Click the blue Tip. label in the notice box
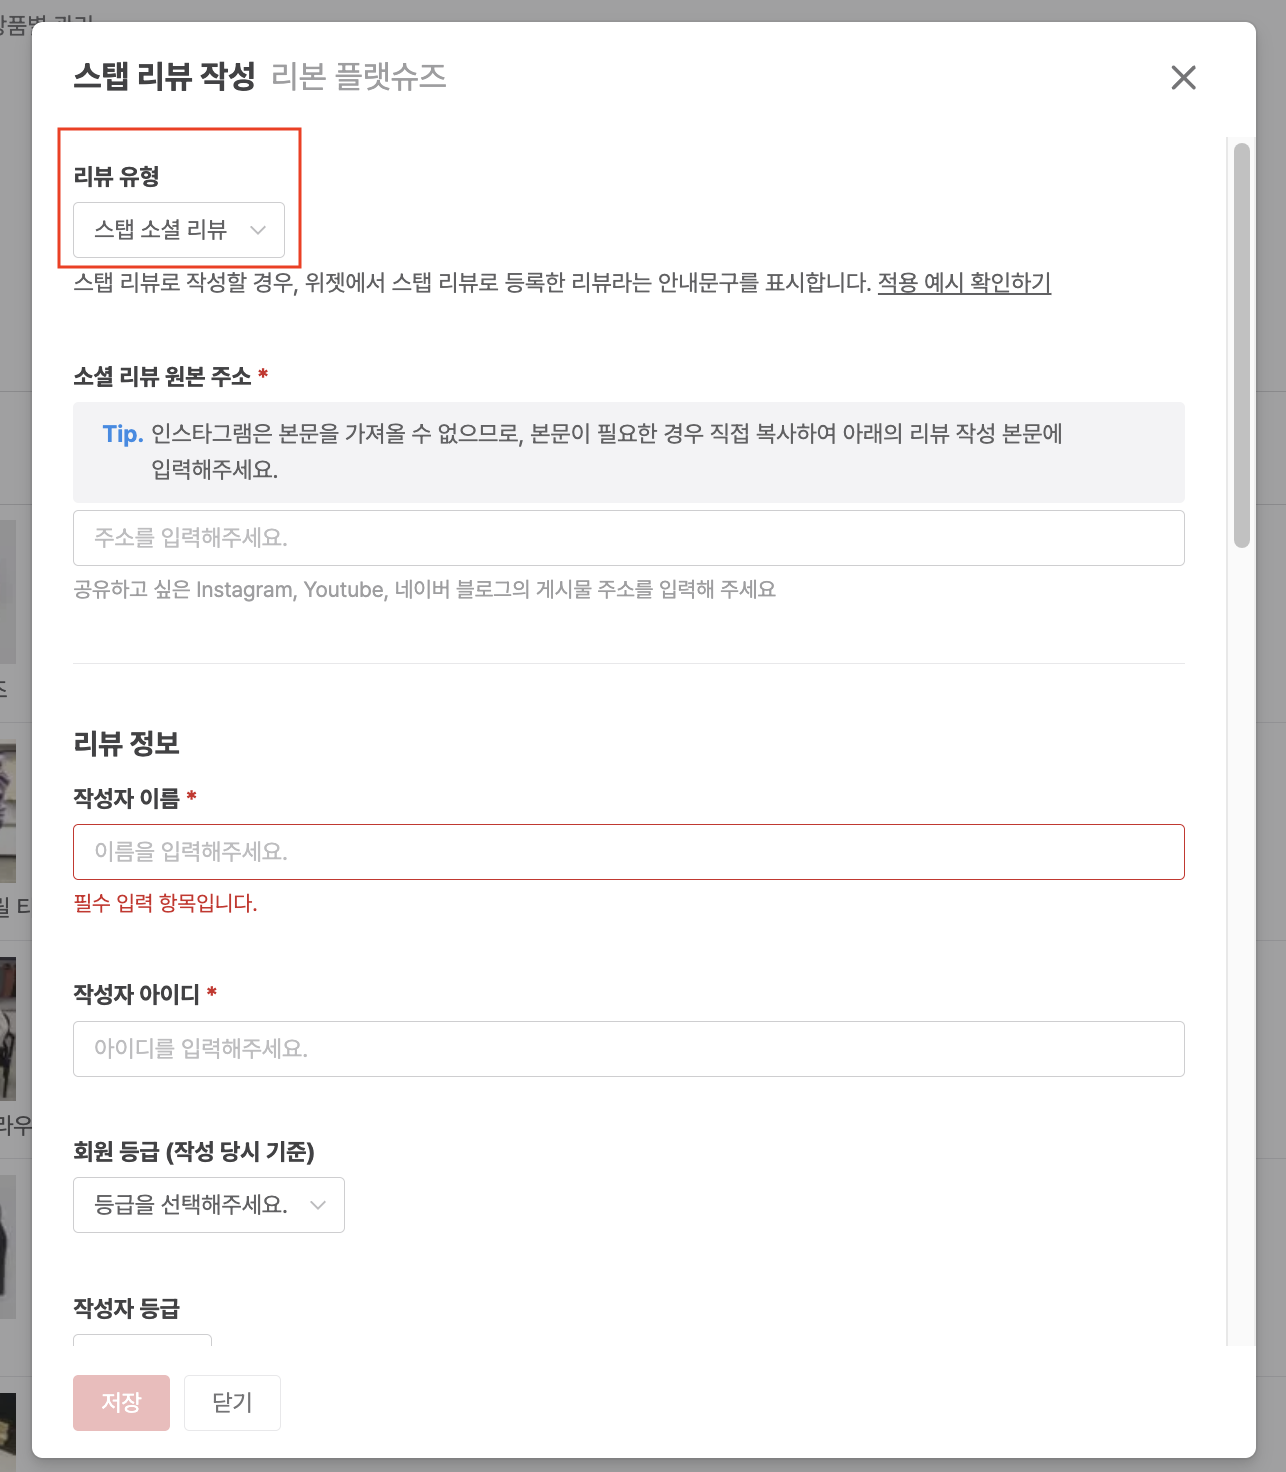The height and width of the screenshot is (1472, 1286). point(123,434)
